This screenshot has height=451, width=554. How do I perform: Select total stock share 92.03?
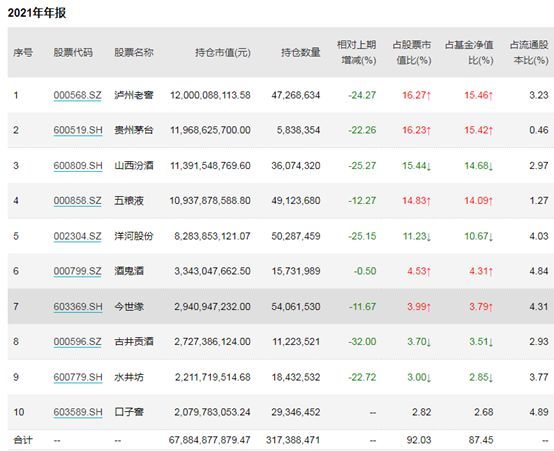419,440
